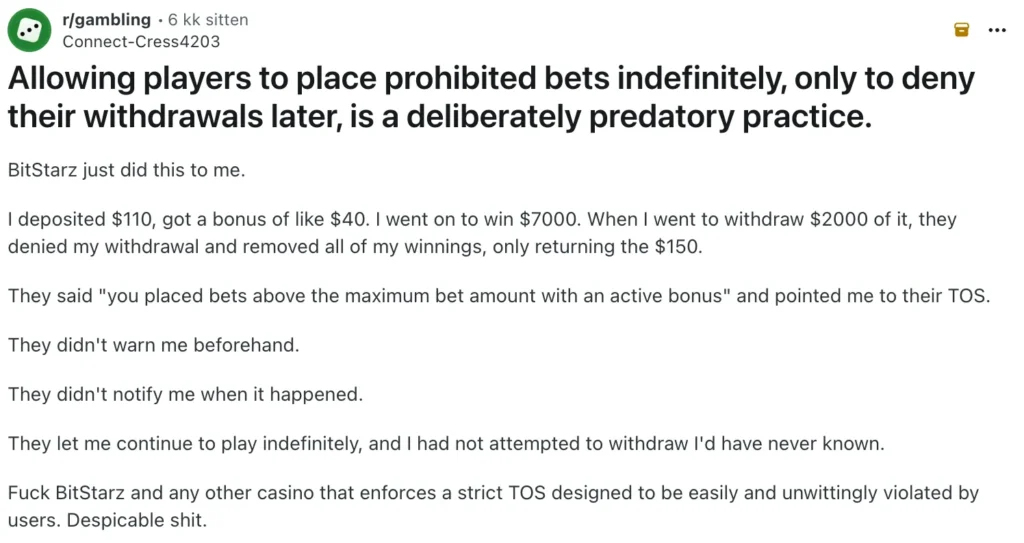Click 'pointed me to their TOS' text

click(882, 296)
